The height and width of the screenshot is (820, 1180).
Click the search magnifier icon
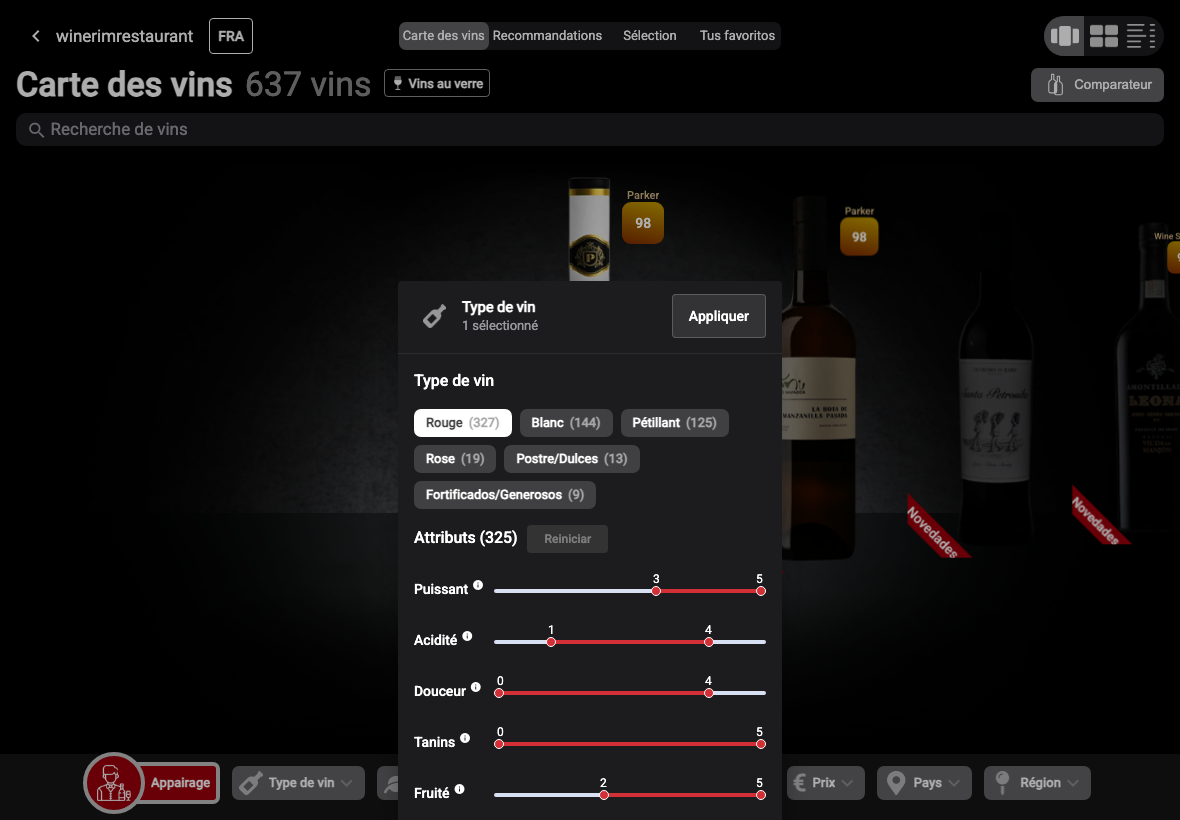coord(35,130)
